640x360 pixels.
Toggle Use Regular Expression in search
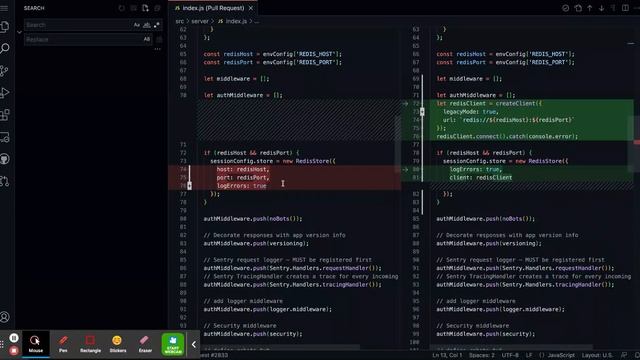click(157, 25)
